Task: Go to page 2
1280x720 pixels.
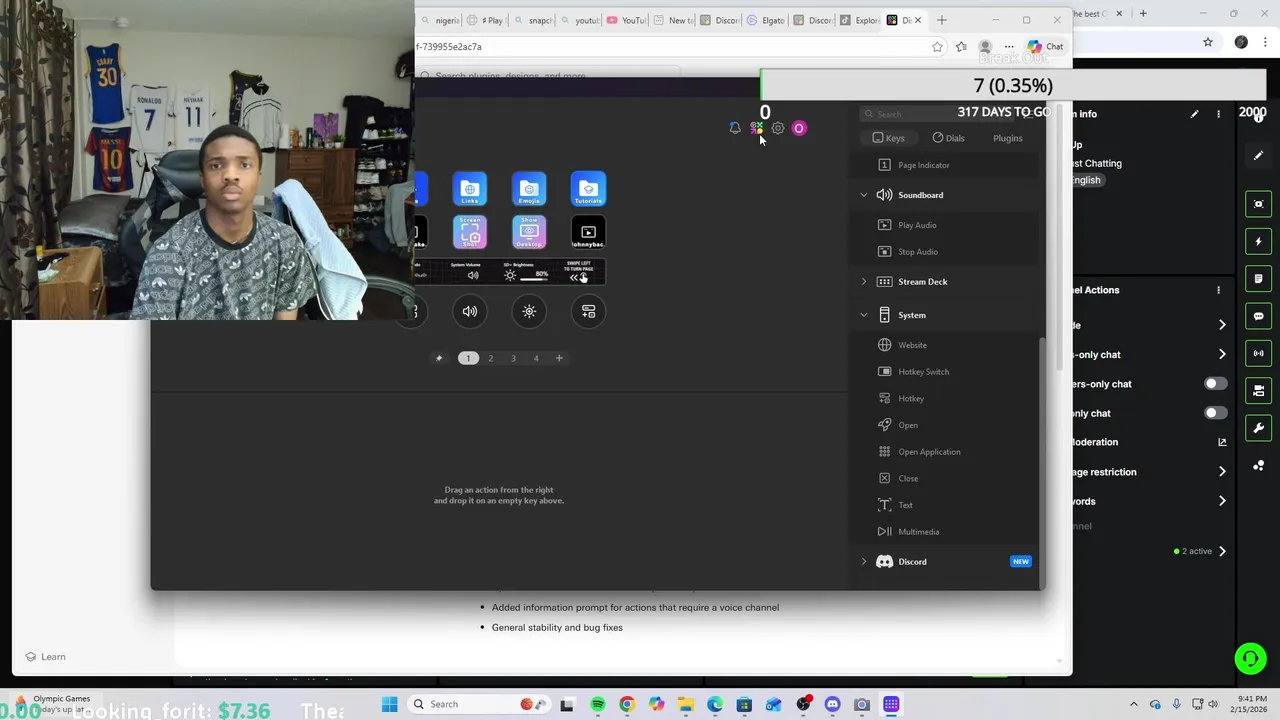Action: point(490,358)
